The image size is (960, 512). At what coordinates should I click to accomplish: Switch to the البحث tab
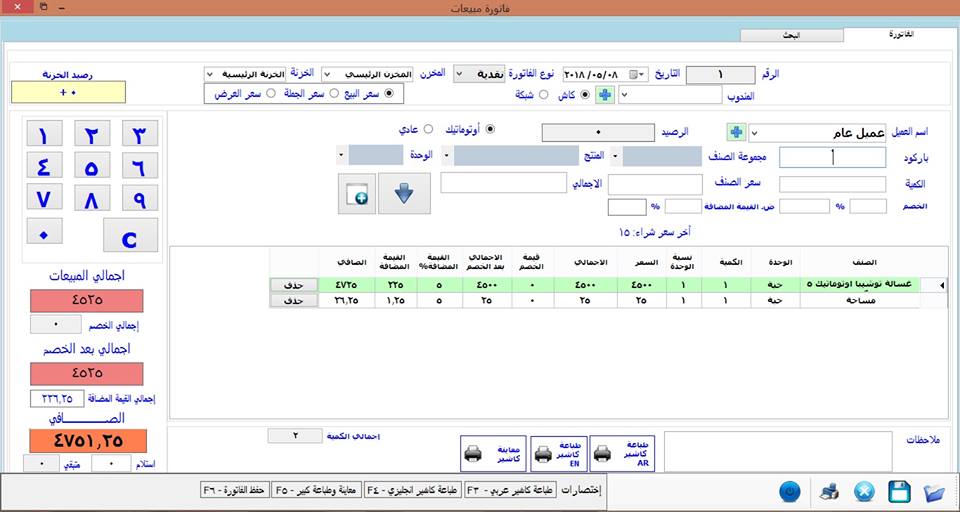[x=791, y=36]
